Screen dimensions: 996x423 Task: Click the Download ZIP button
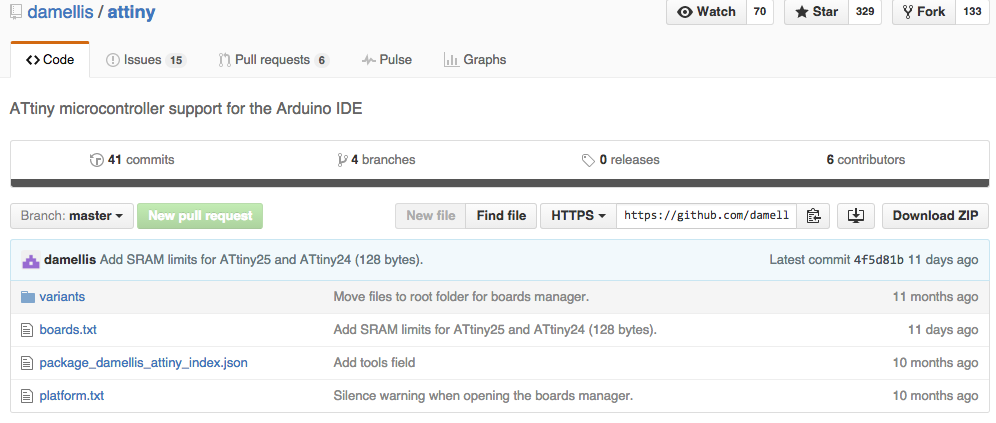[x=936, y=216]
